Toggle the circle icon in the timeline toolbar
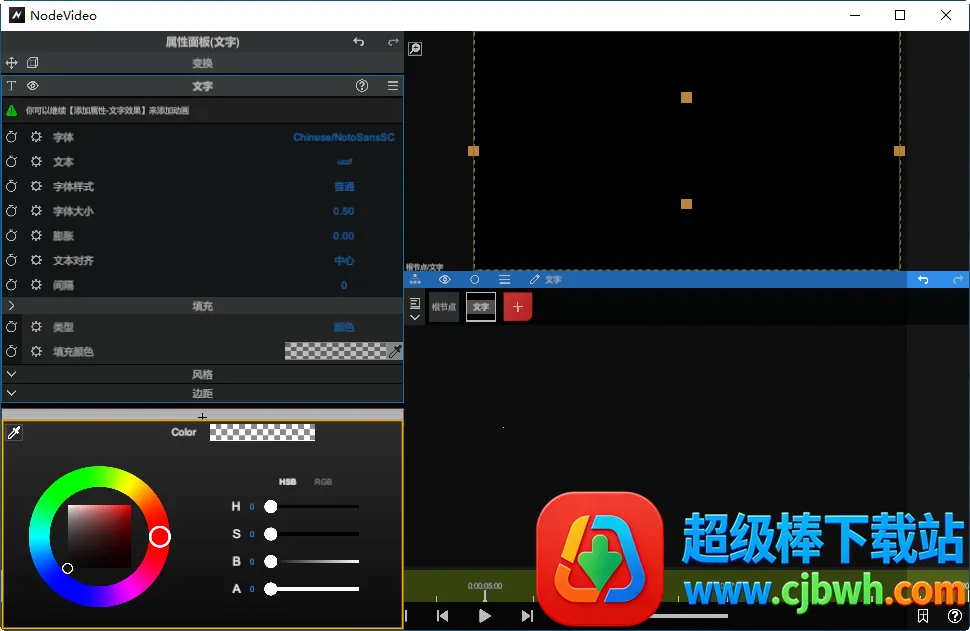This screenshot has height=631, width=970. pyautogui.click(x=475, y=280)
